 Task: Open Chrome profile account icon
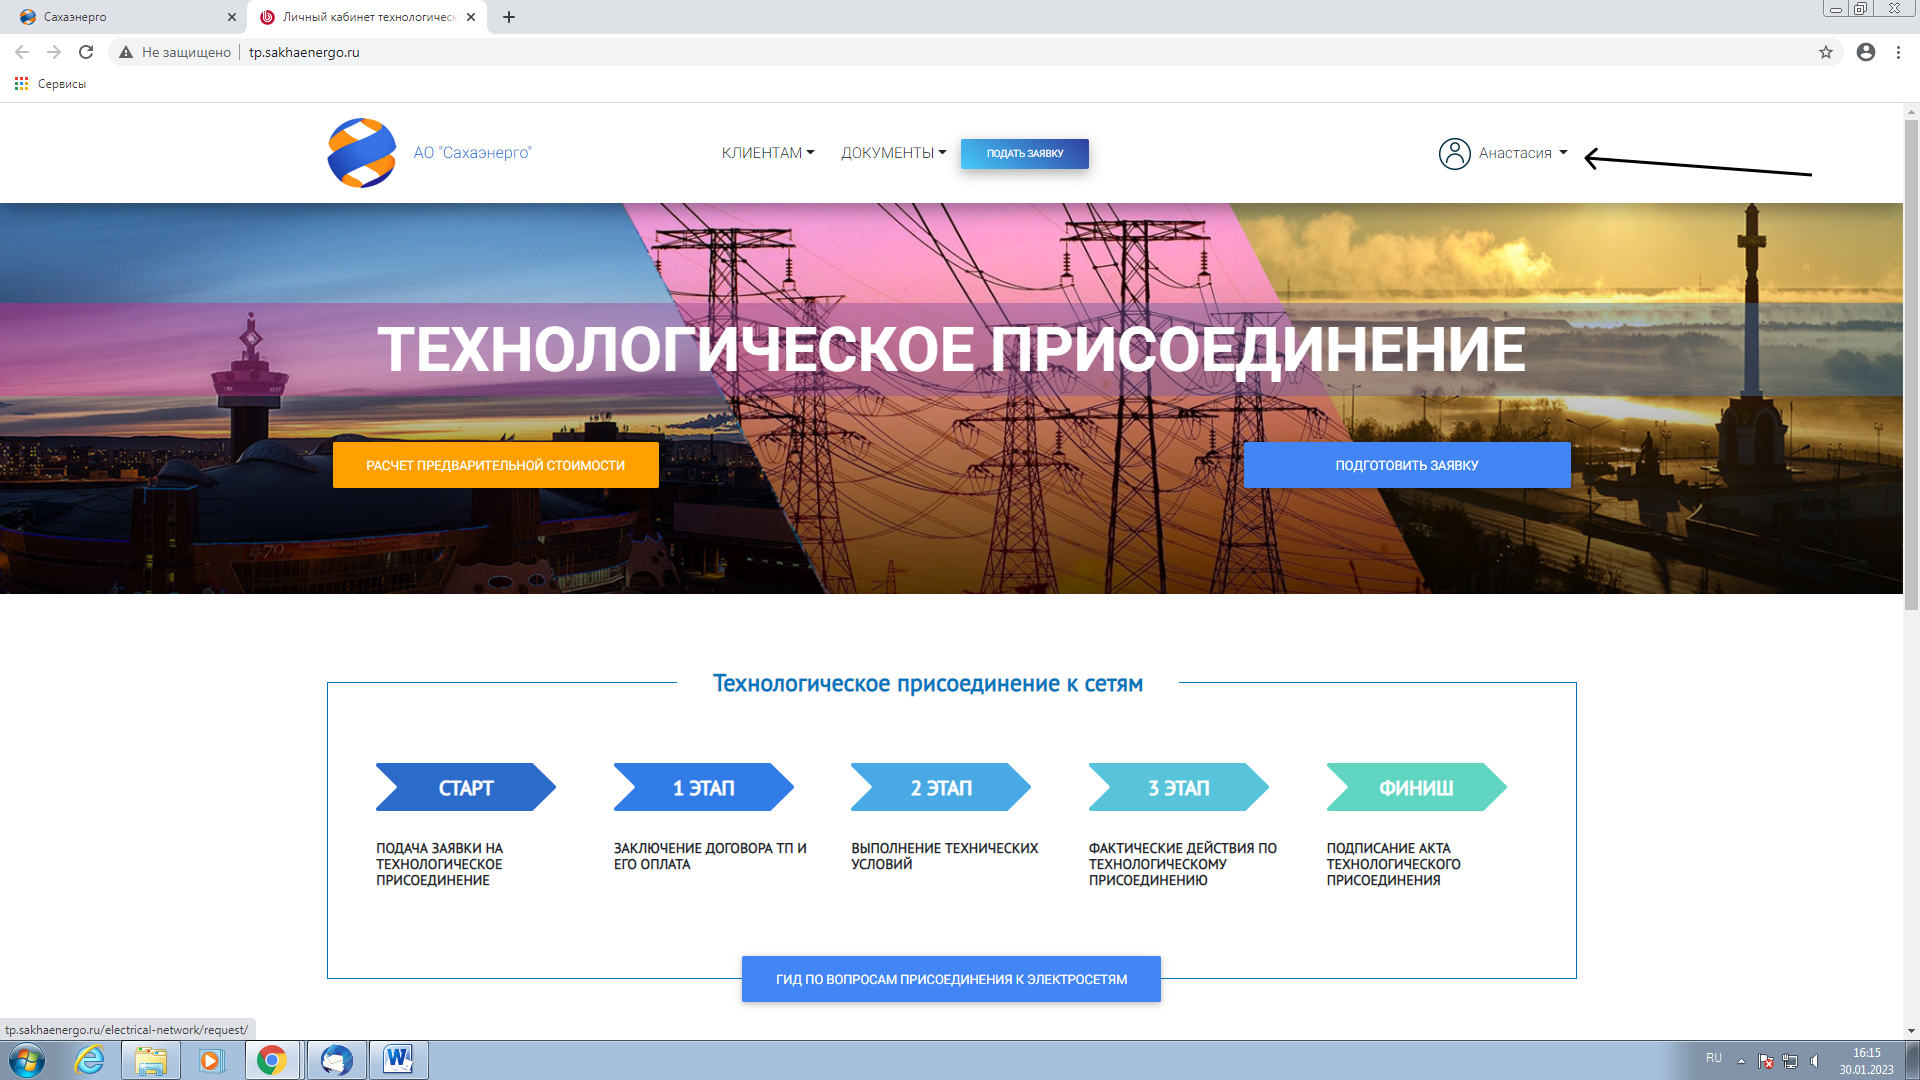point(1866,52)
